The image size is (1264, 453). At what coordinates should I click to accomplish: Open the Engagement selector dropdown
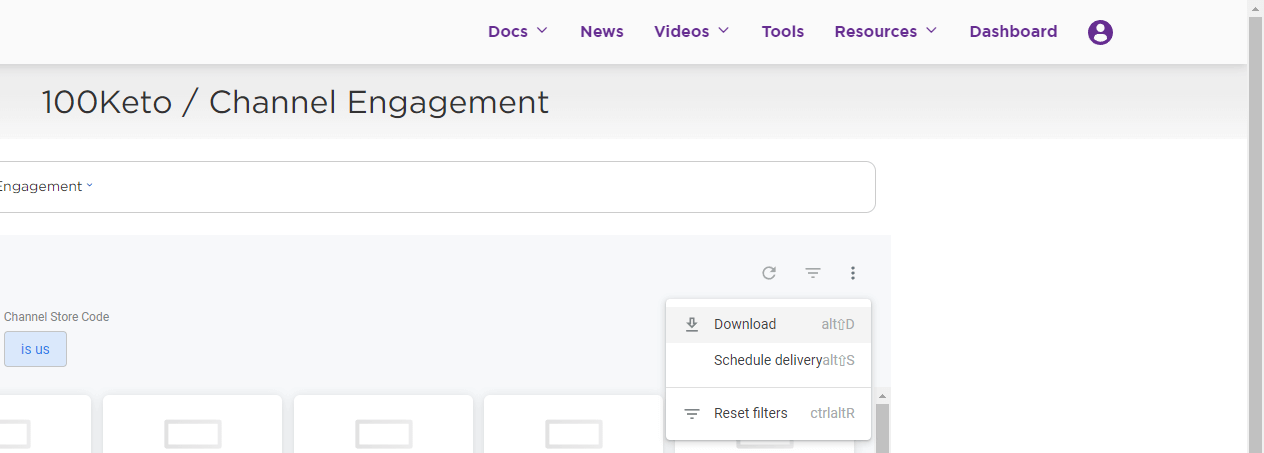[x=45, y=186]
